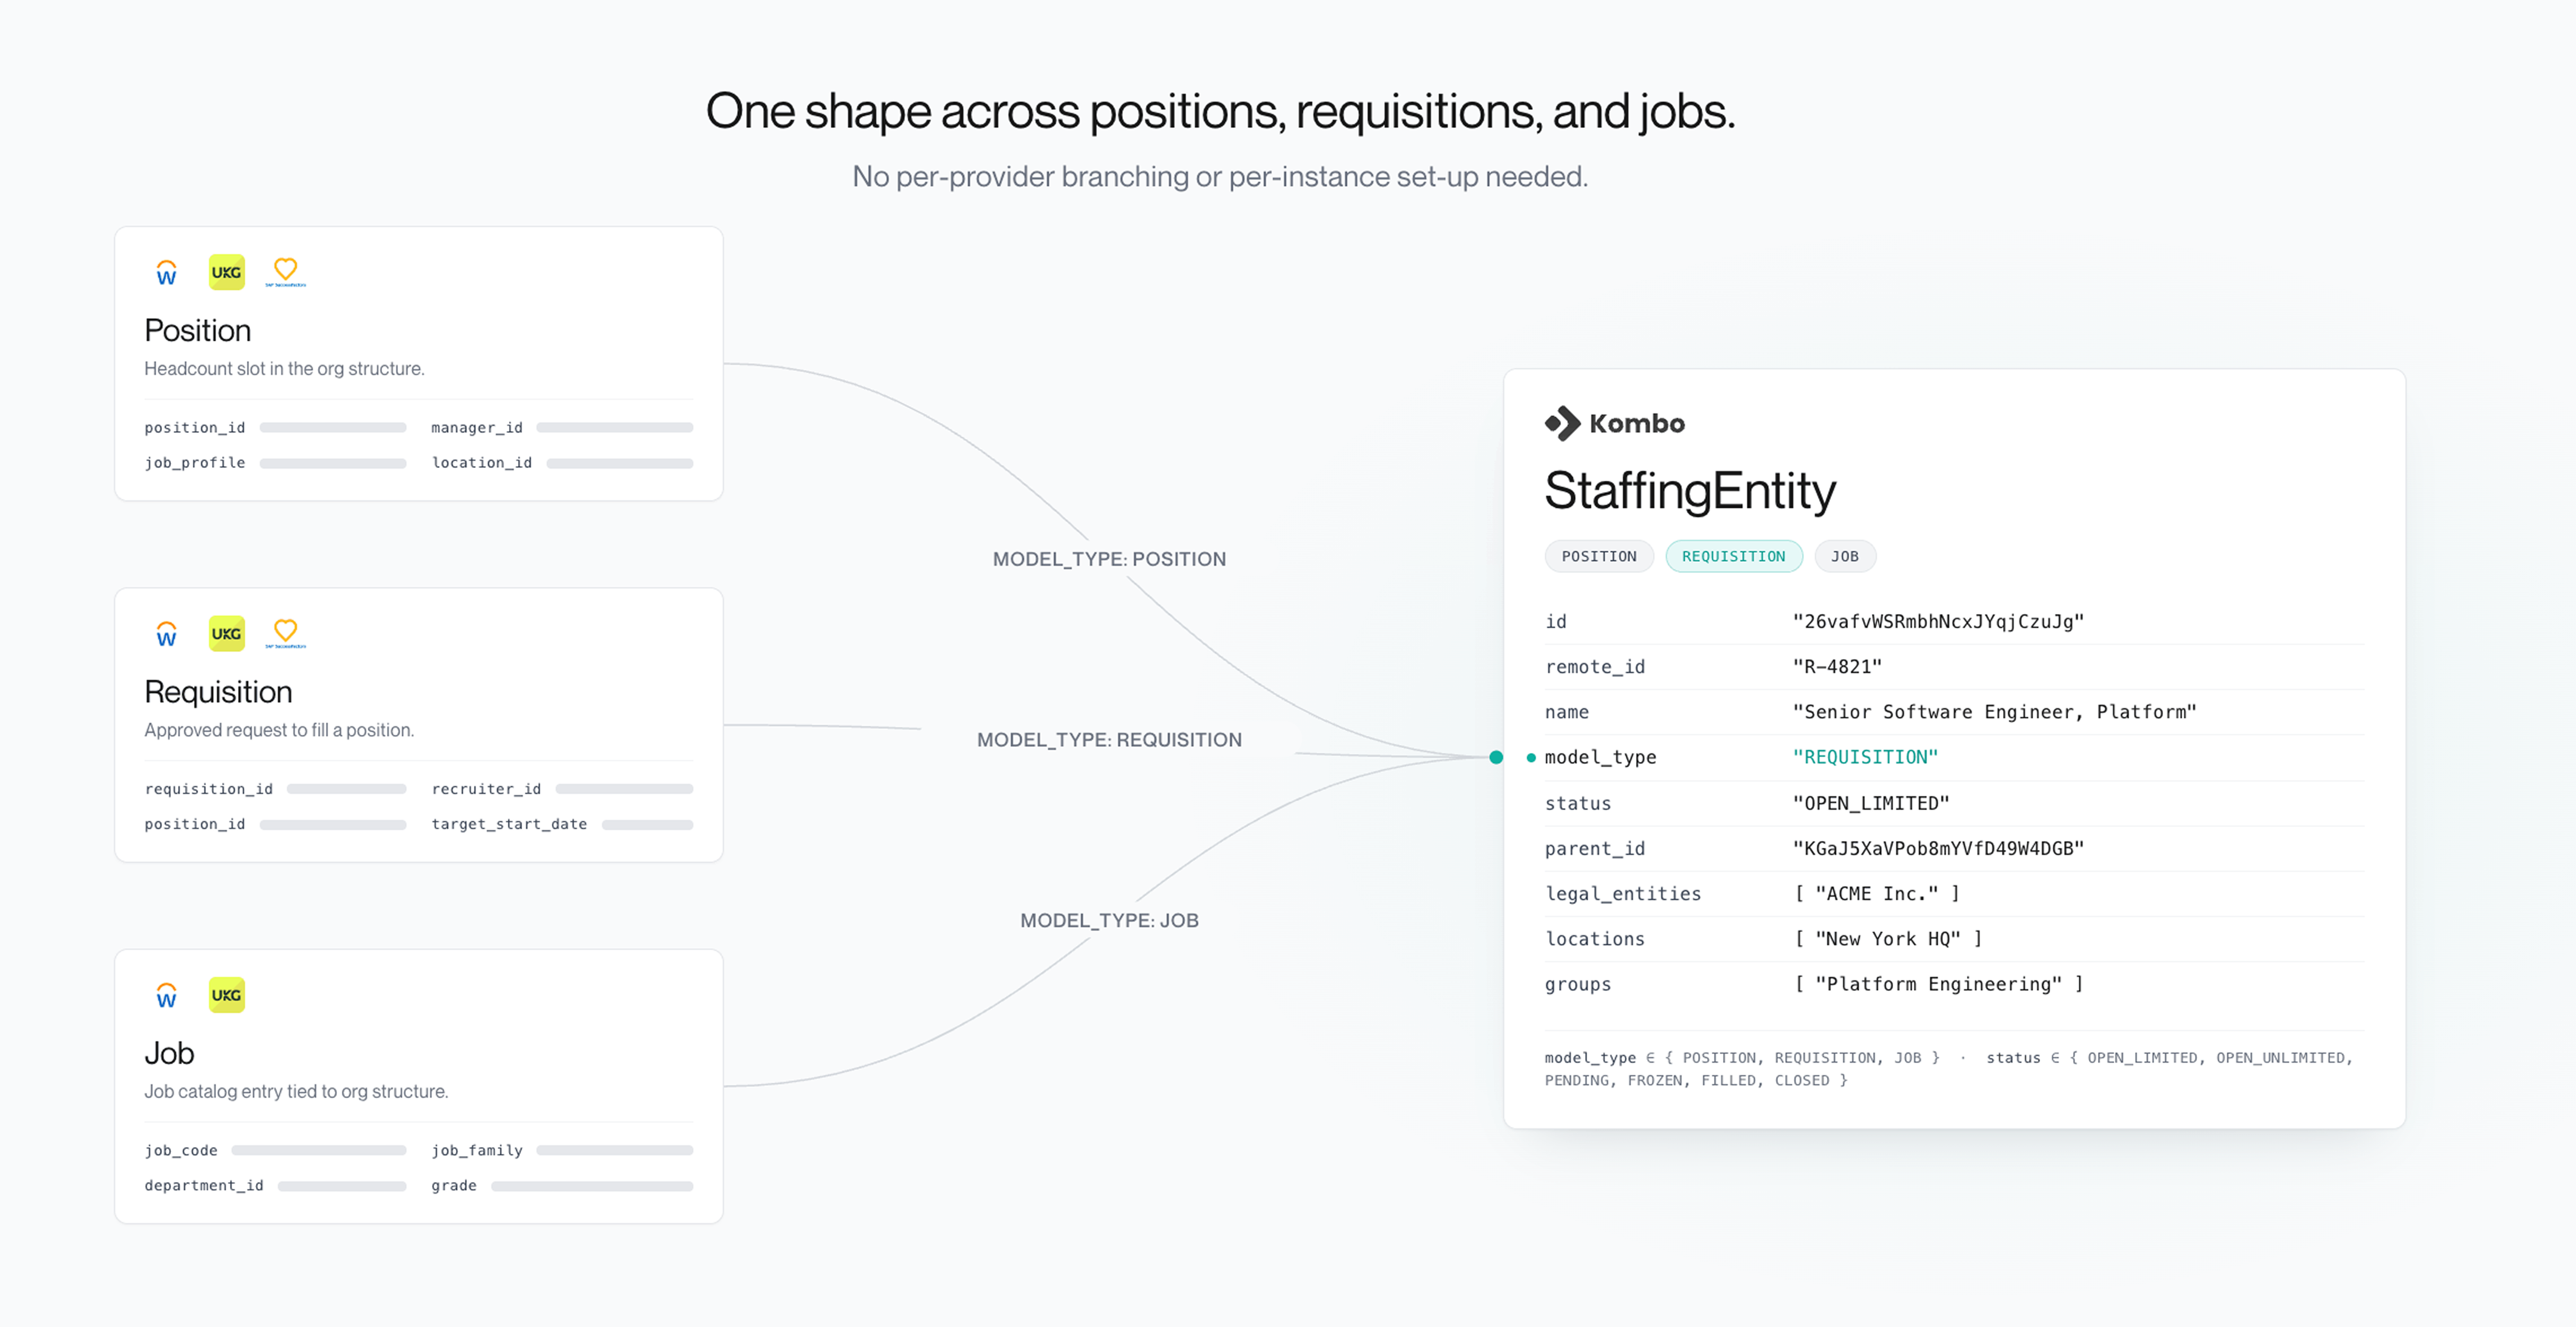
Task: Click the id value "26vafvWSRmbhNcxJYqjCzuJg"
Action: coord(1938,621)
